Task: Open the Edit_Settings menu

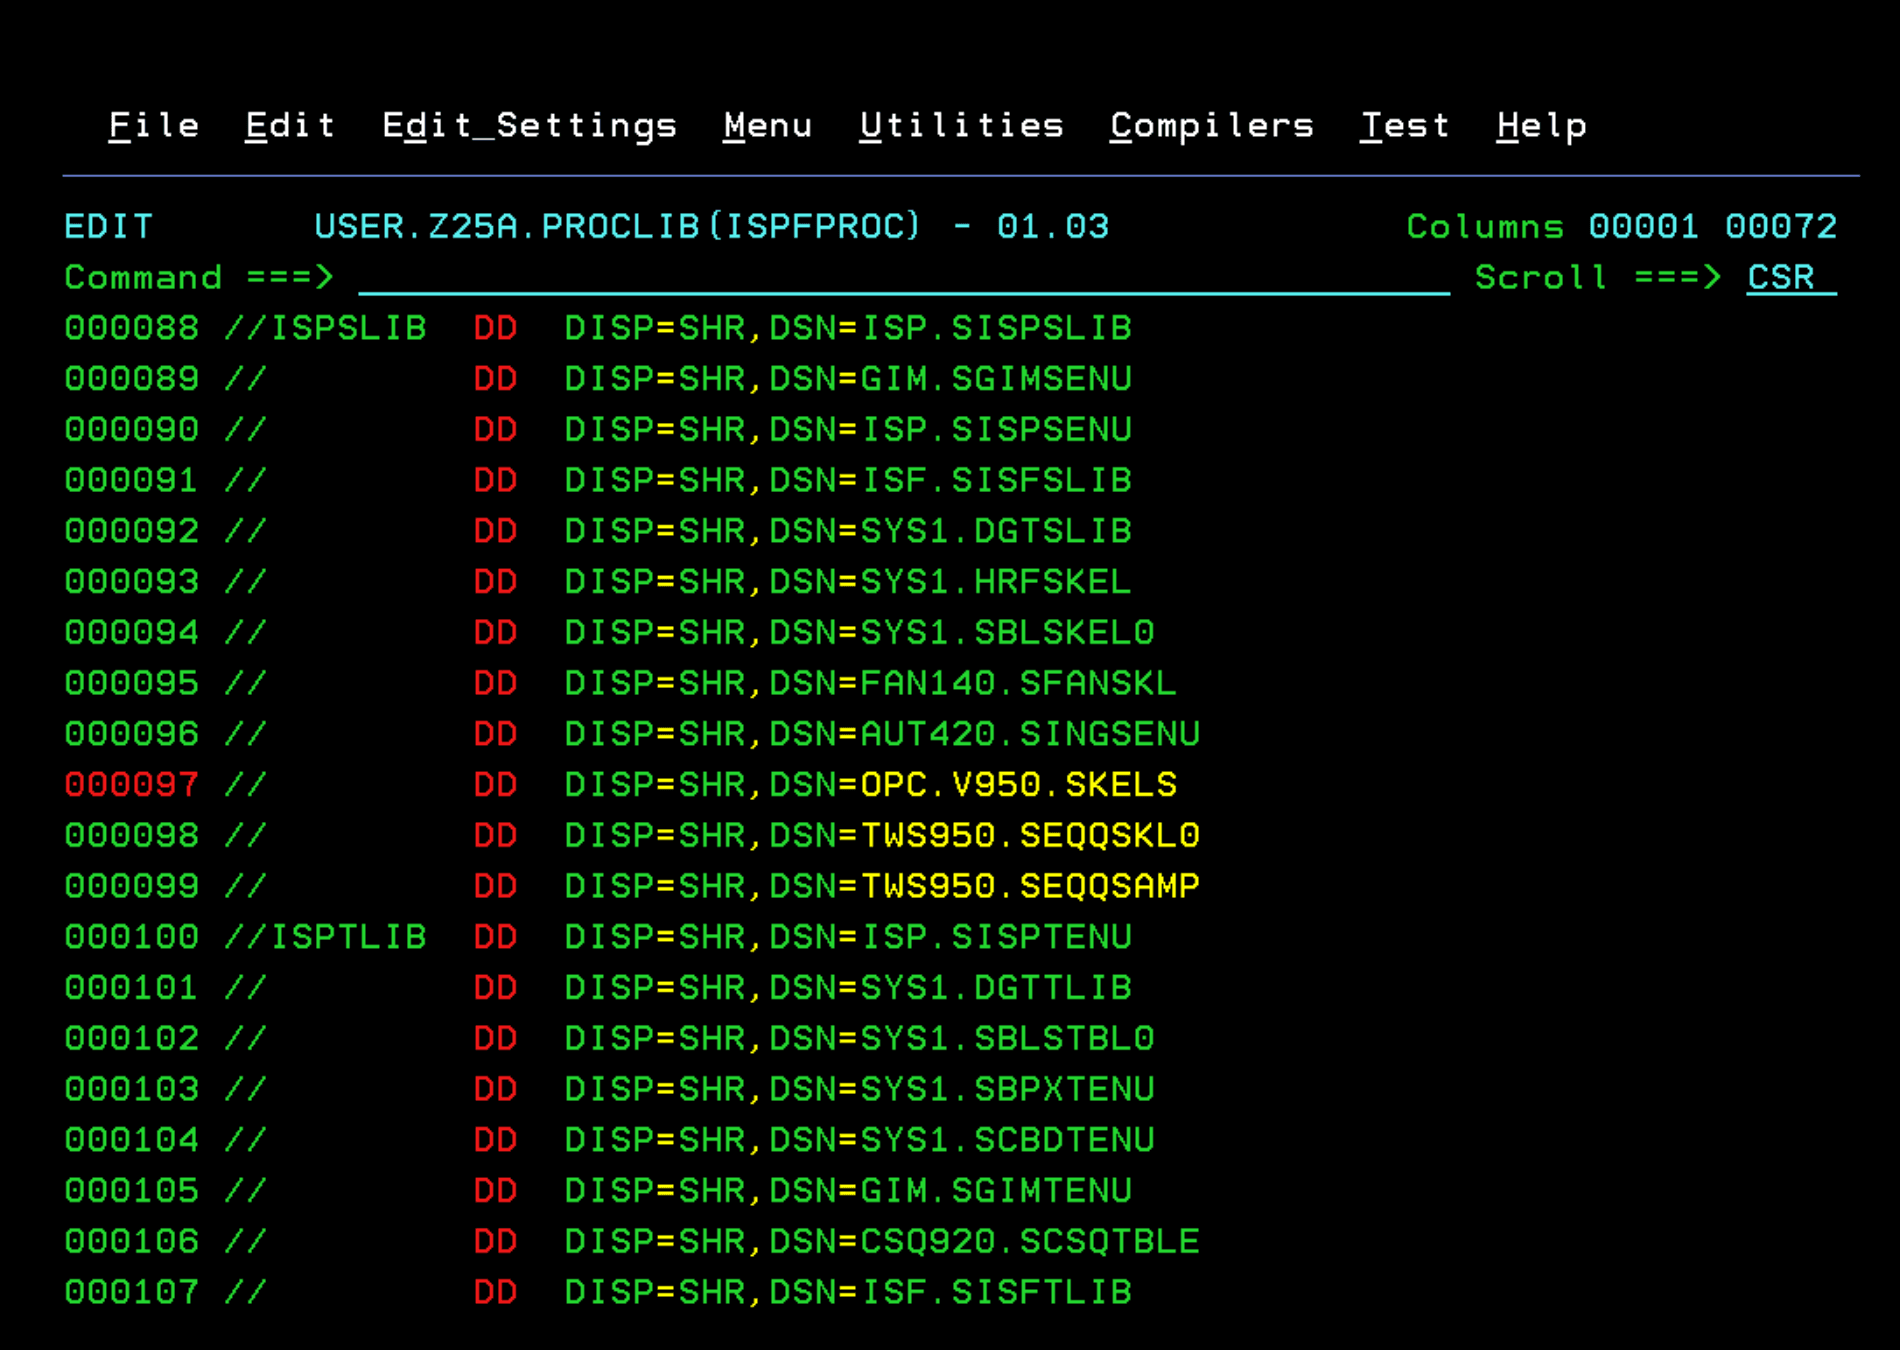Action: [530, 126]
